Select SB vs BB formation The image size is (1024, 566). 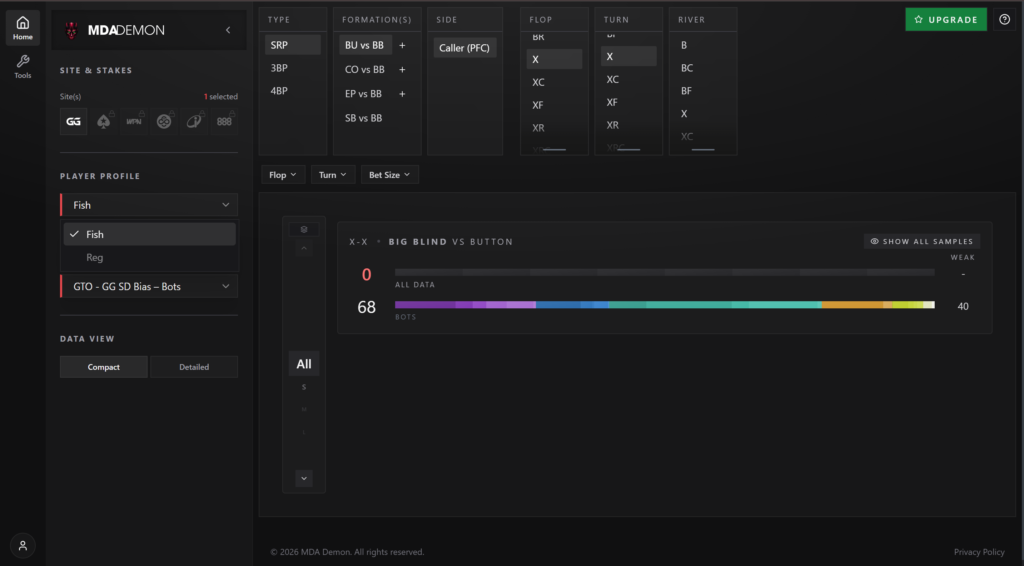[x=363, y=118]
